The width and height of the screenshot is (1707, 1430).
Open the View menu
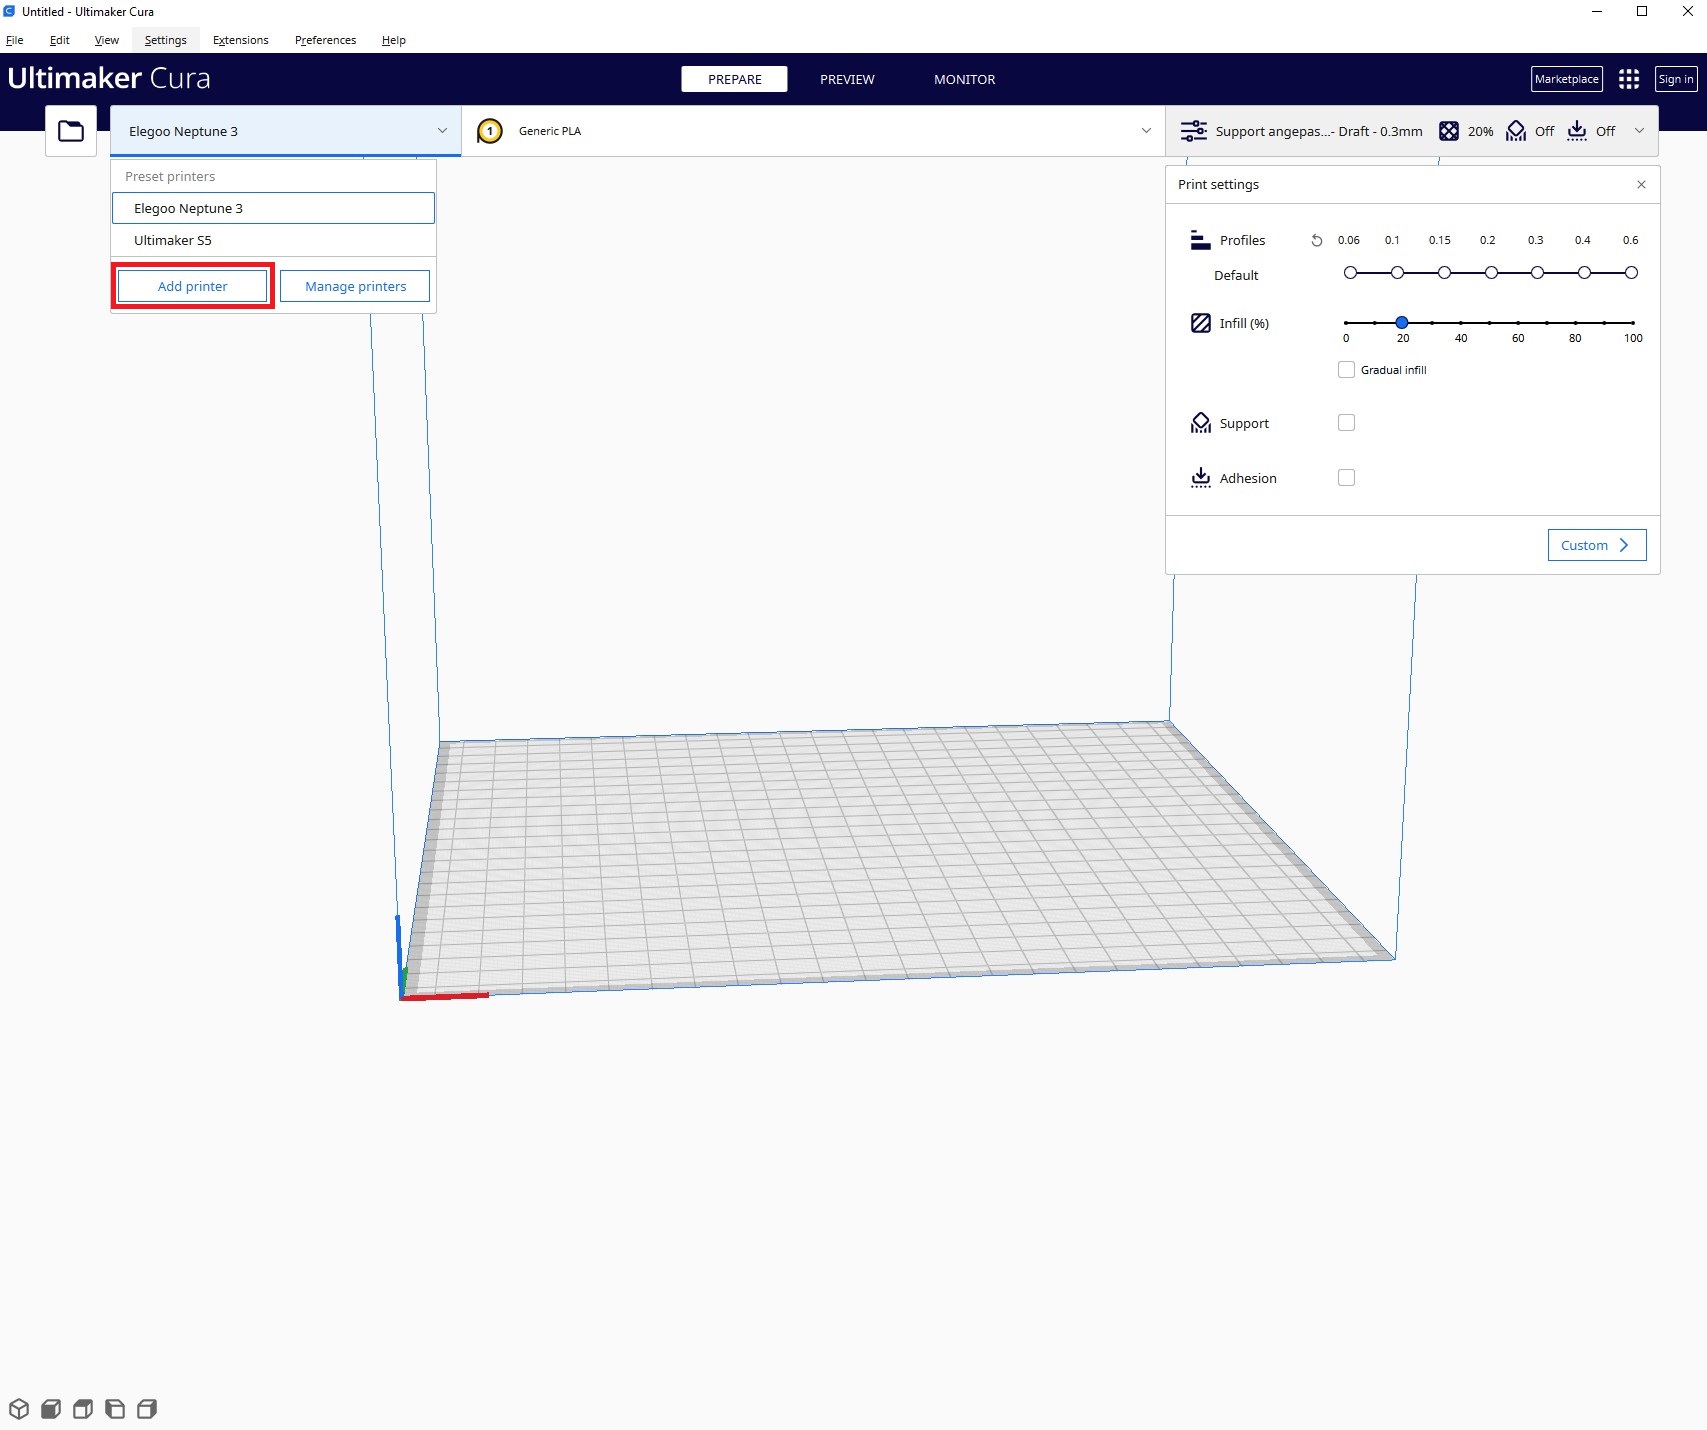pyautogui.click(x=107, y=40)
